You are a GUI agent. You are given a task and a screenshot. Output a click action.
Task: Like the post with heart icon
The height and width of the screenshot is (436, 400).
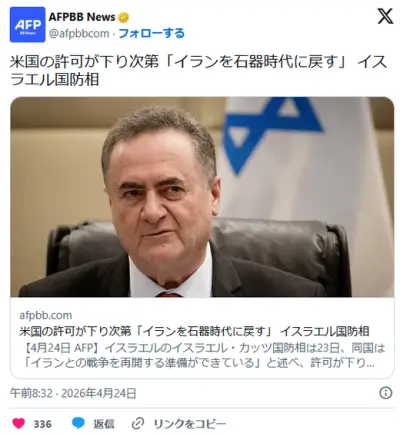point(19,423)
